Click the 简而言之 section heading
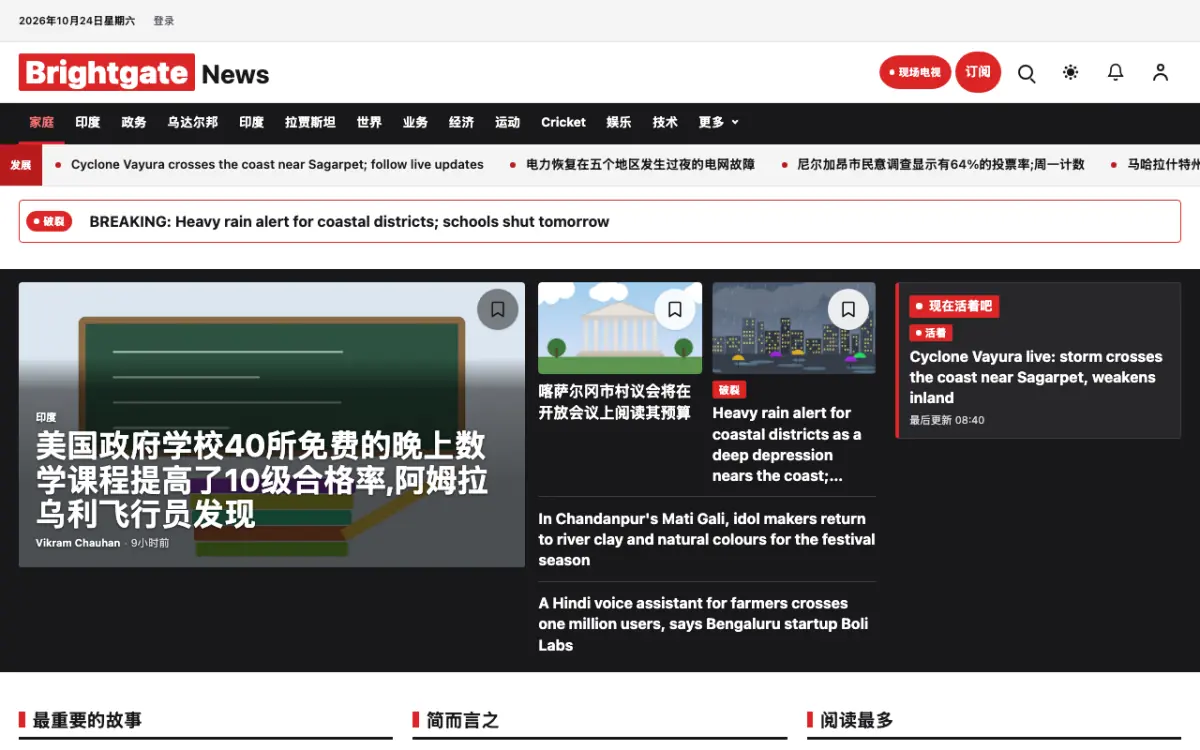This screenshot has height=750, width=1200. [x=462, y=720]
